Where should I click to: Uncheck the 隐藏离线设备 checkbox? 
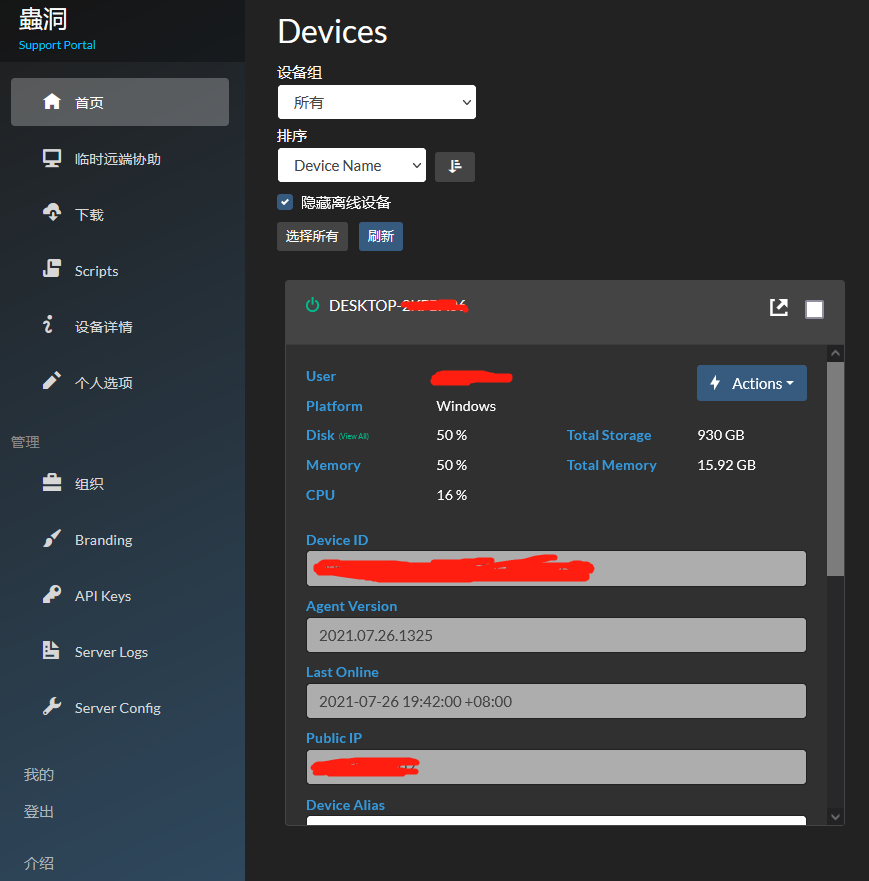285,202
